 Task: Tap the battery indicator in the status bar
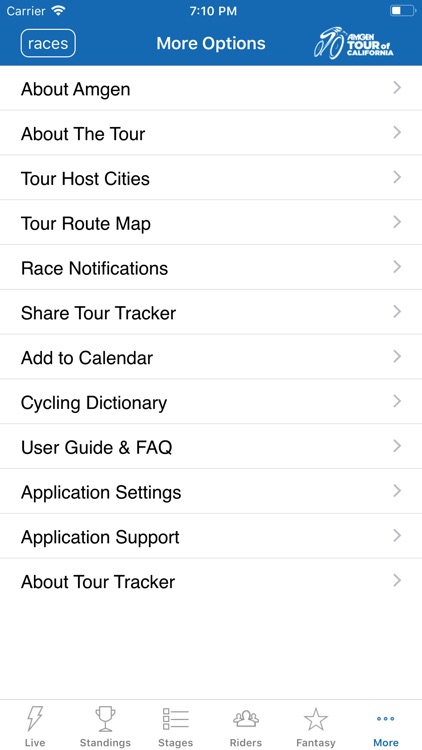point(402,11)
